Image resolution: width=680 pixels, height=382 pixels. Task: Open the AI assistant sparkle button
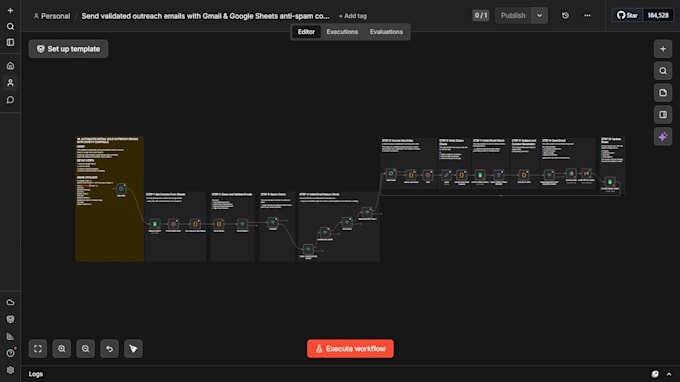(x=663, y=137)
